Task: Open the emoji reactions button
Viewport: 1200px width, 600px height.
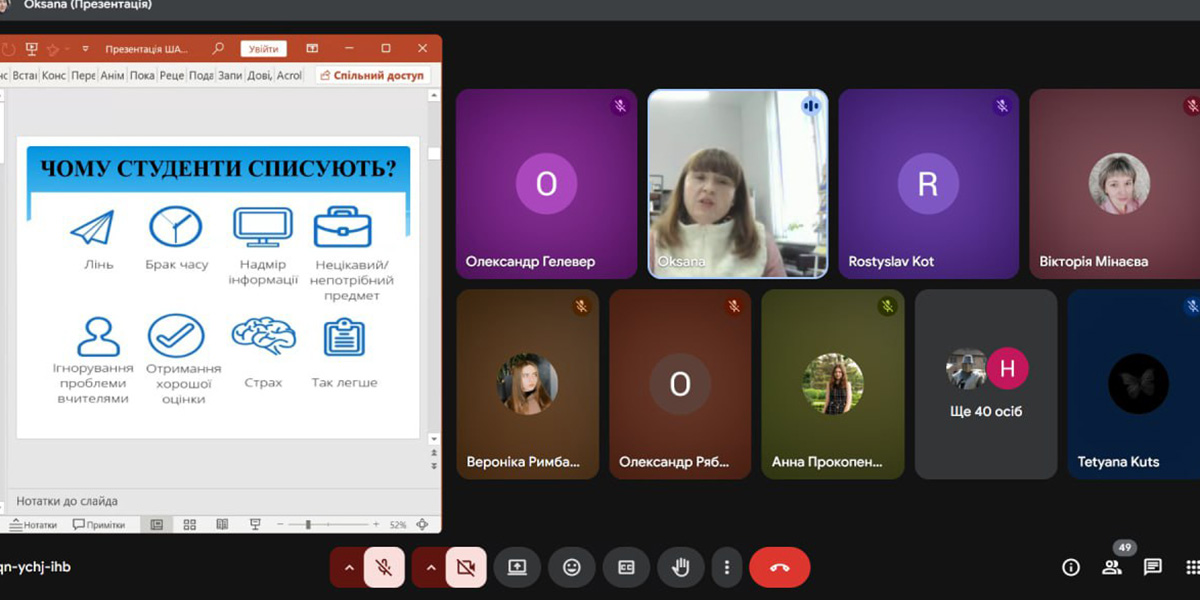Action: pyautogui.click(x=572, y=567)
